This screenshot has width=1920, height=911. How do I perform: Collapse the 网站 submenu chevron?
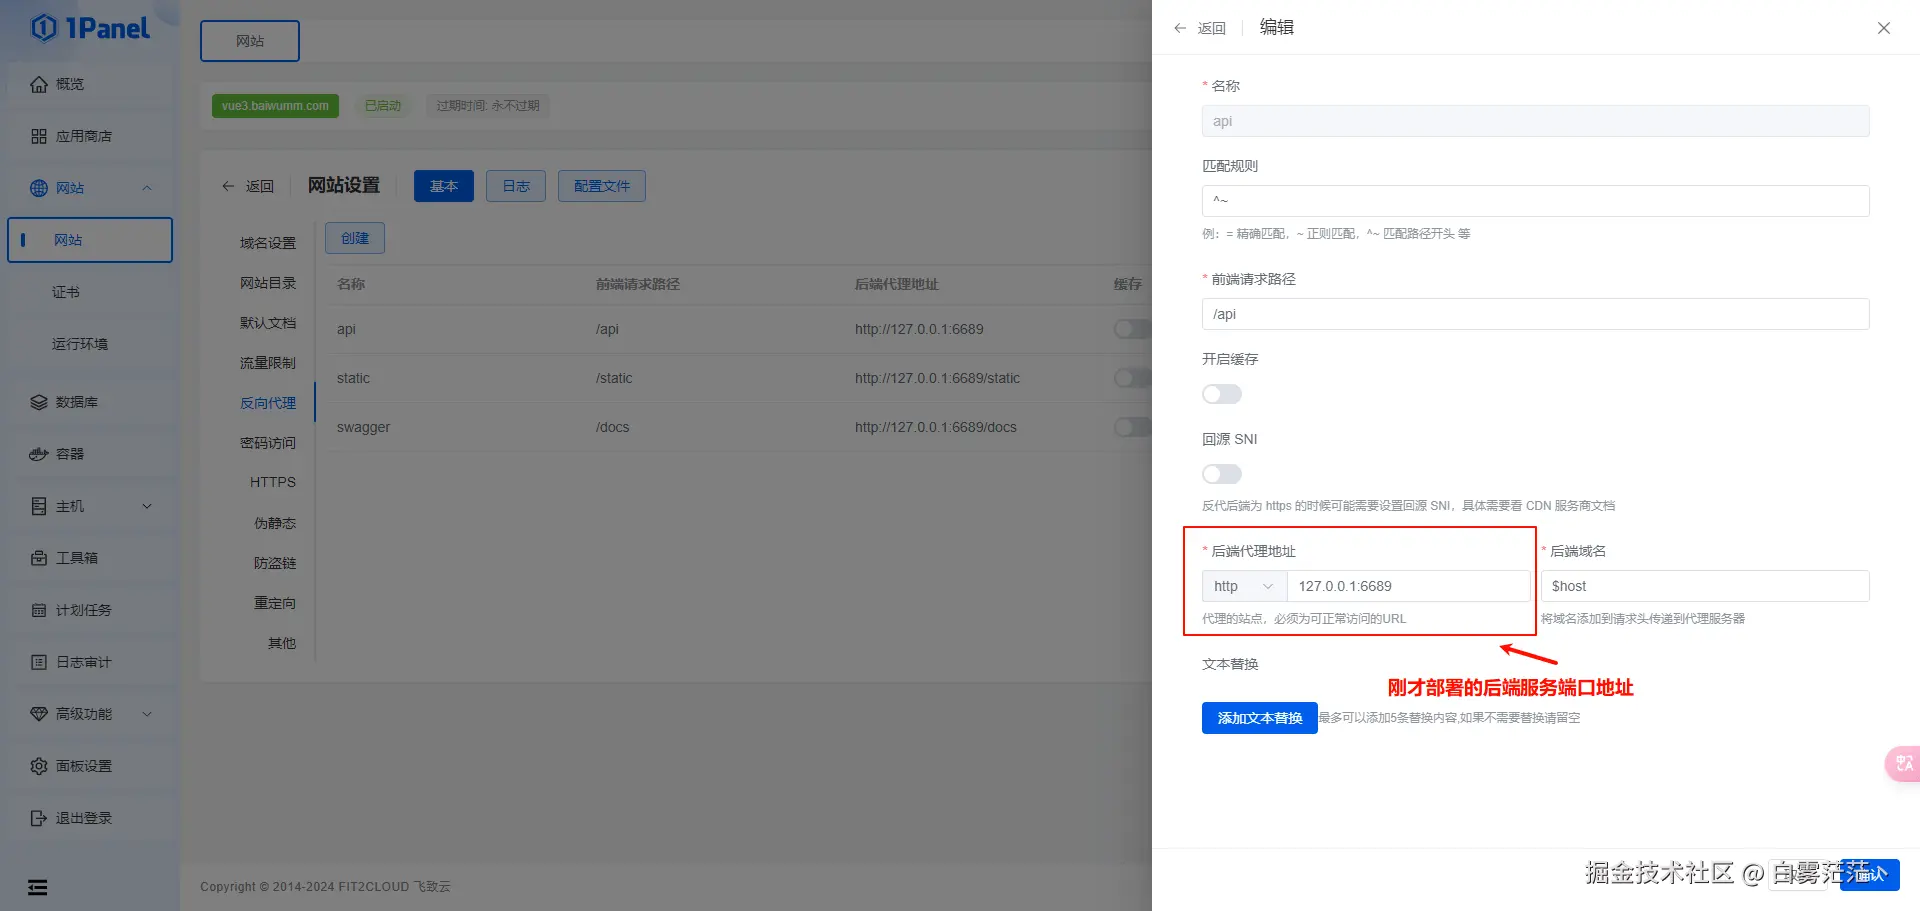coord(147,188)
